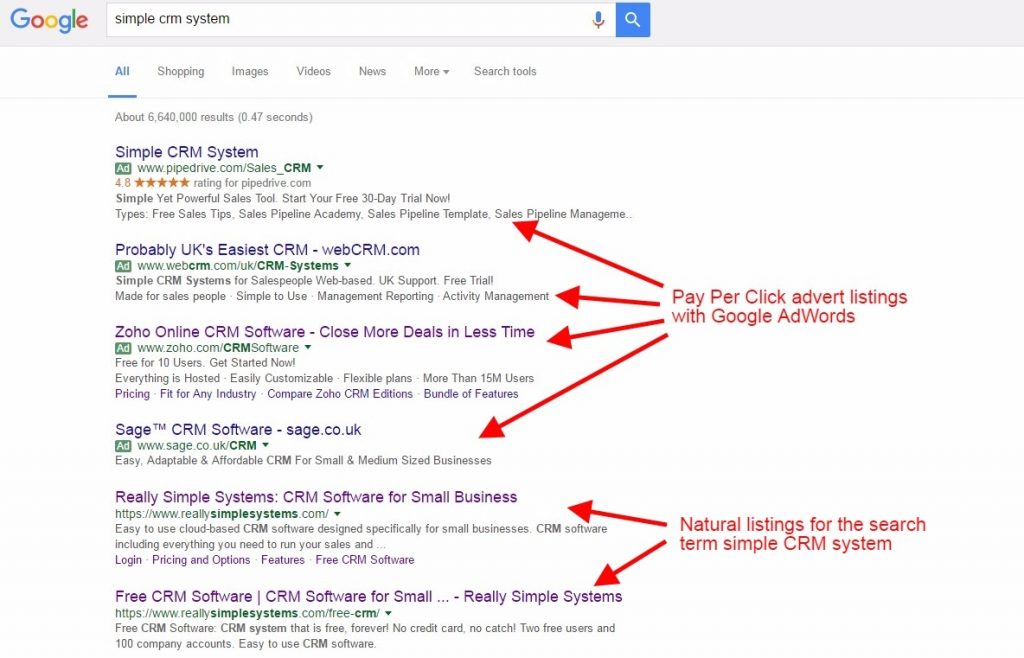Select the All results tab

pyautogui.click(x=122, y=72)
